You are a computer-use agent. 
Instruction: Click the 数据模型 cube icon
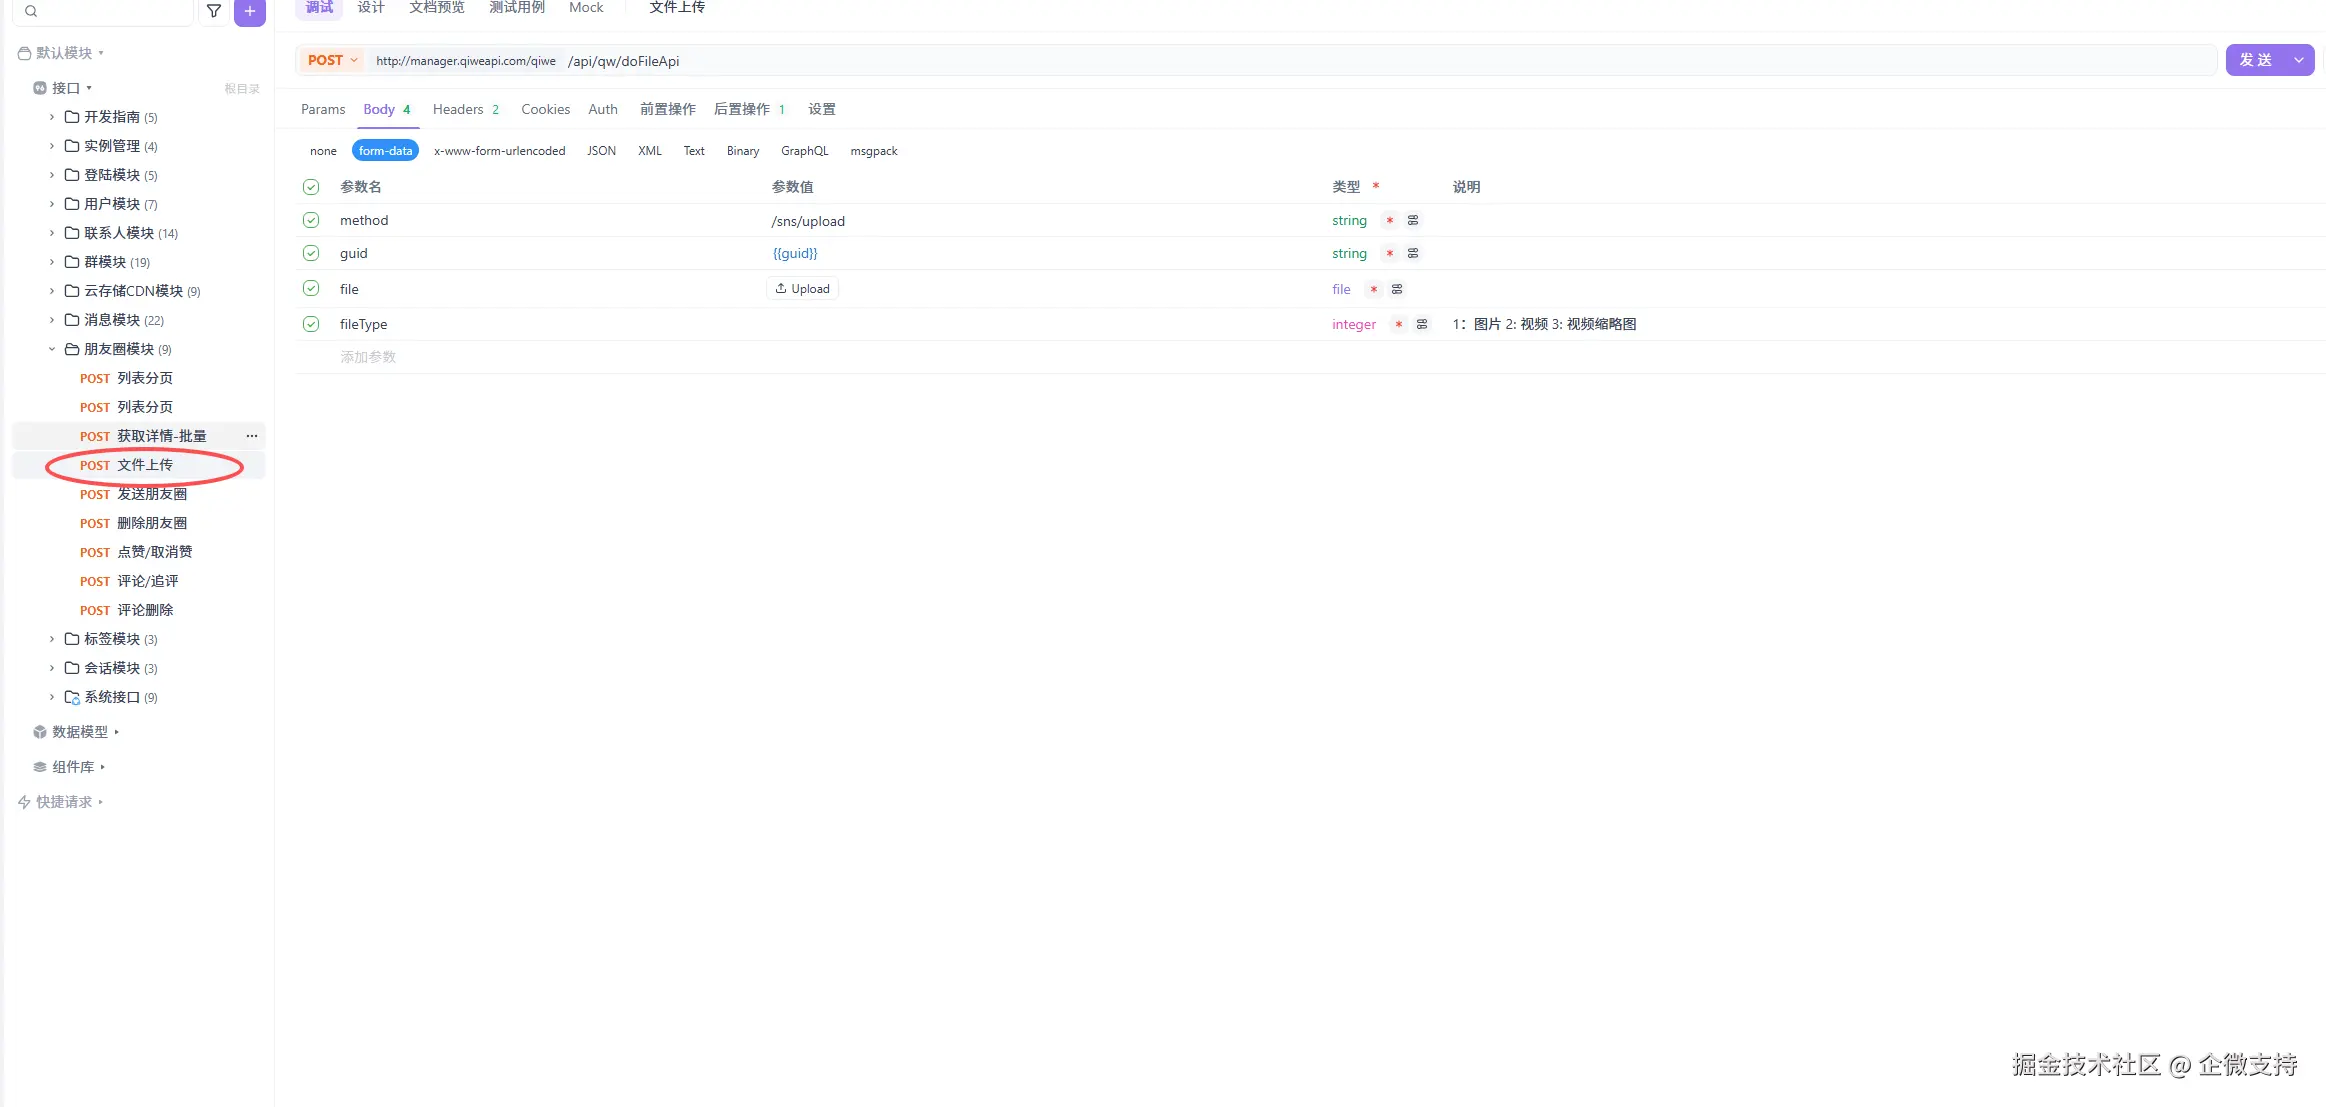[40, 732]
